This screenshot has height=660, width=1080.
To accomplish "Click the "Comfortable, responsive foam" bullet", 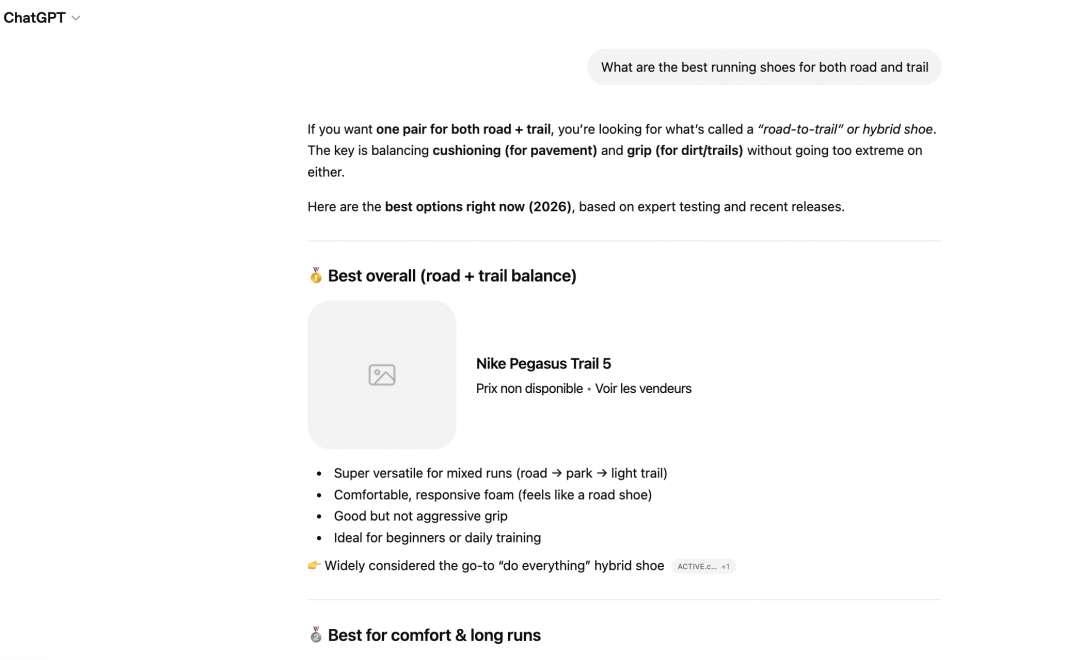I will click(492, 495).
